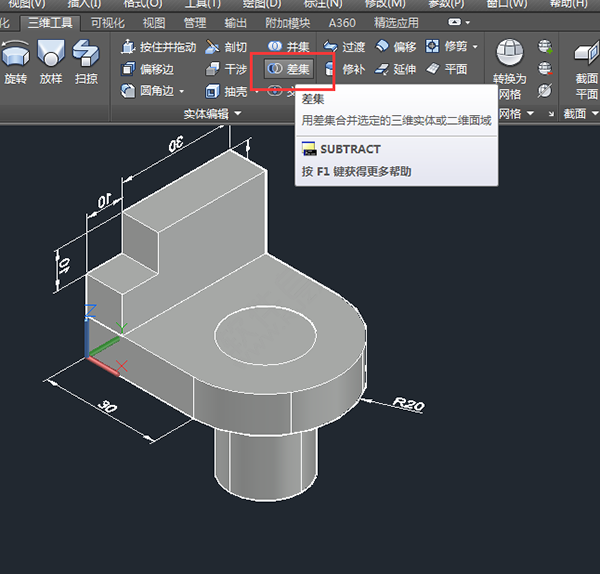Toggle the ribbon minimize button after 精选应用
The height and width of the screenshot is (574, 600).
pyautogui.click(x=456, y=22)
